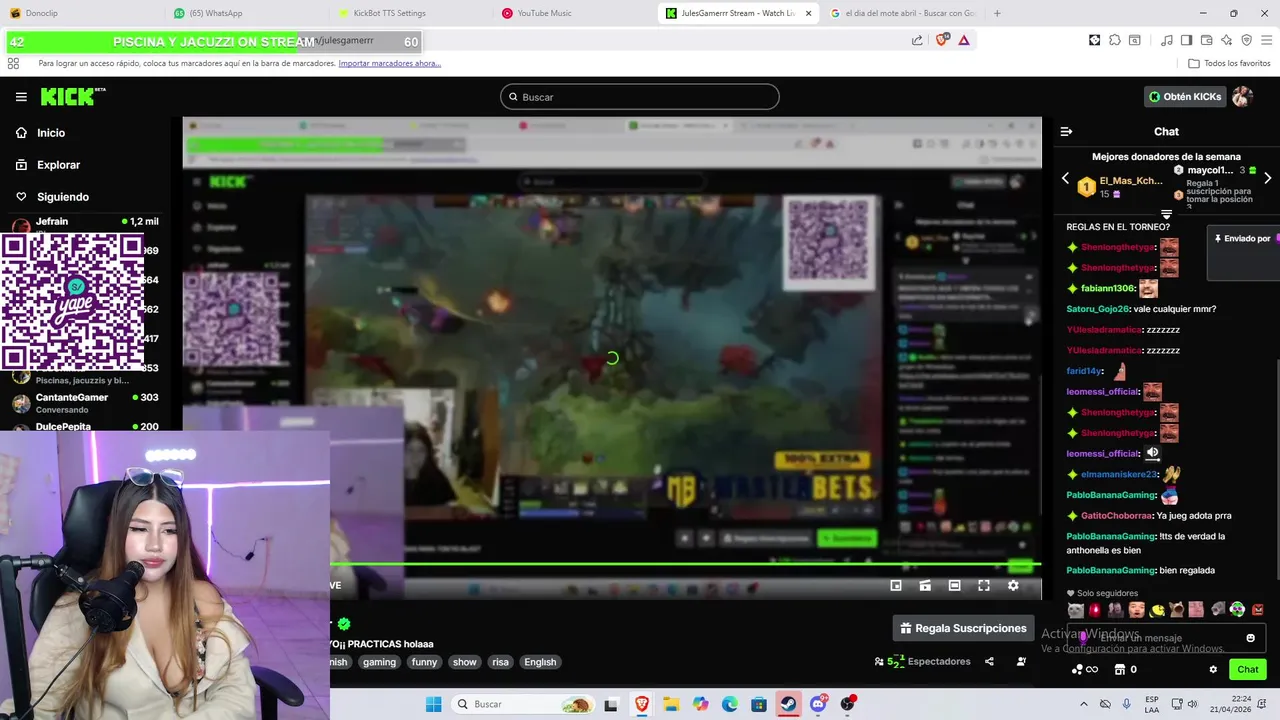Open File Explorer from the taskbar
1280x720 pixels.
click(x=670, y=704)
